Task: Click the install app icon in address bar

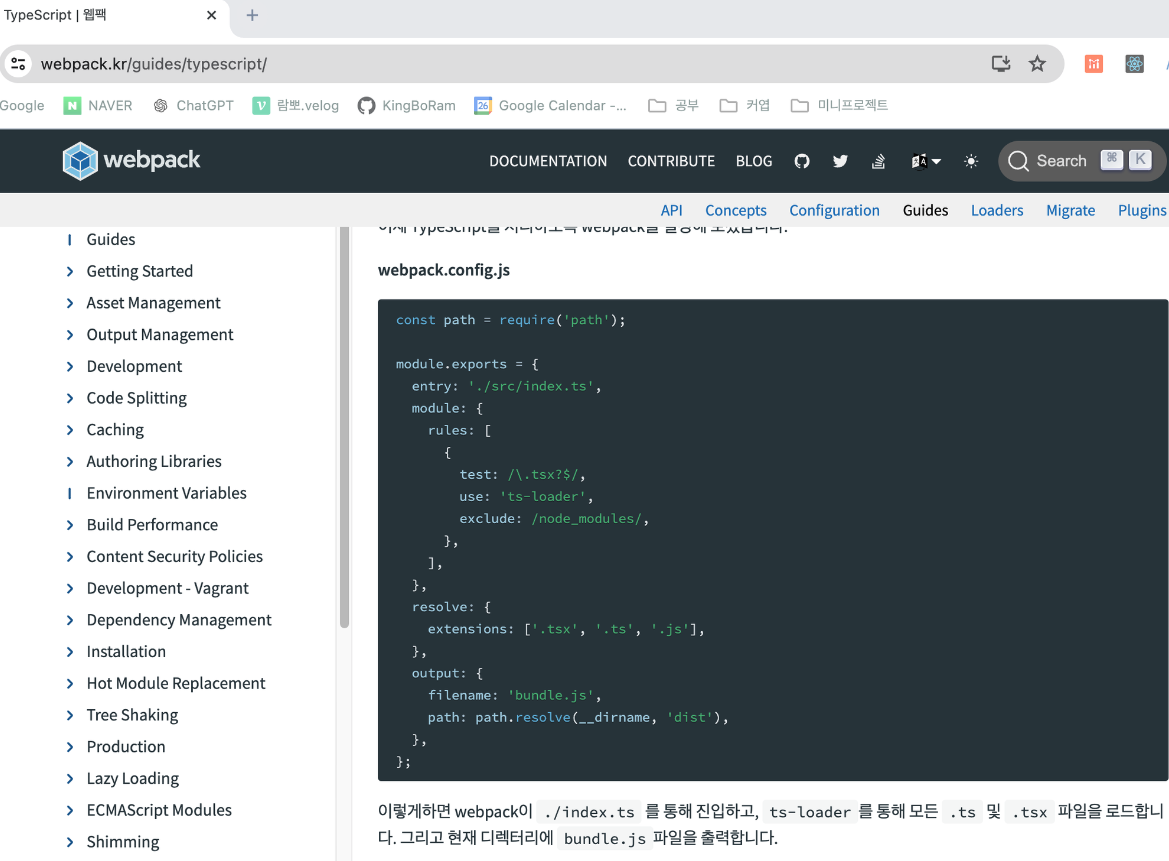Action: tap(1001, 64)
